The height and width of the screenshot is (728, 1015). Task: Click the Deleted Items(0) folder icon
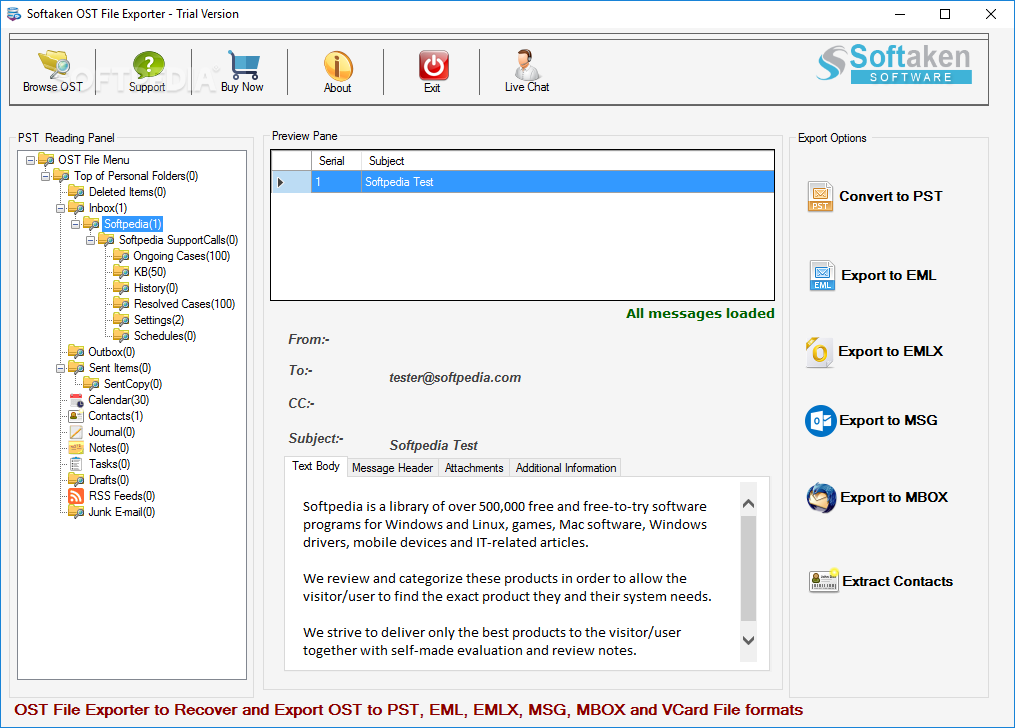tap(76, 192)
